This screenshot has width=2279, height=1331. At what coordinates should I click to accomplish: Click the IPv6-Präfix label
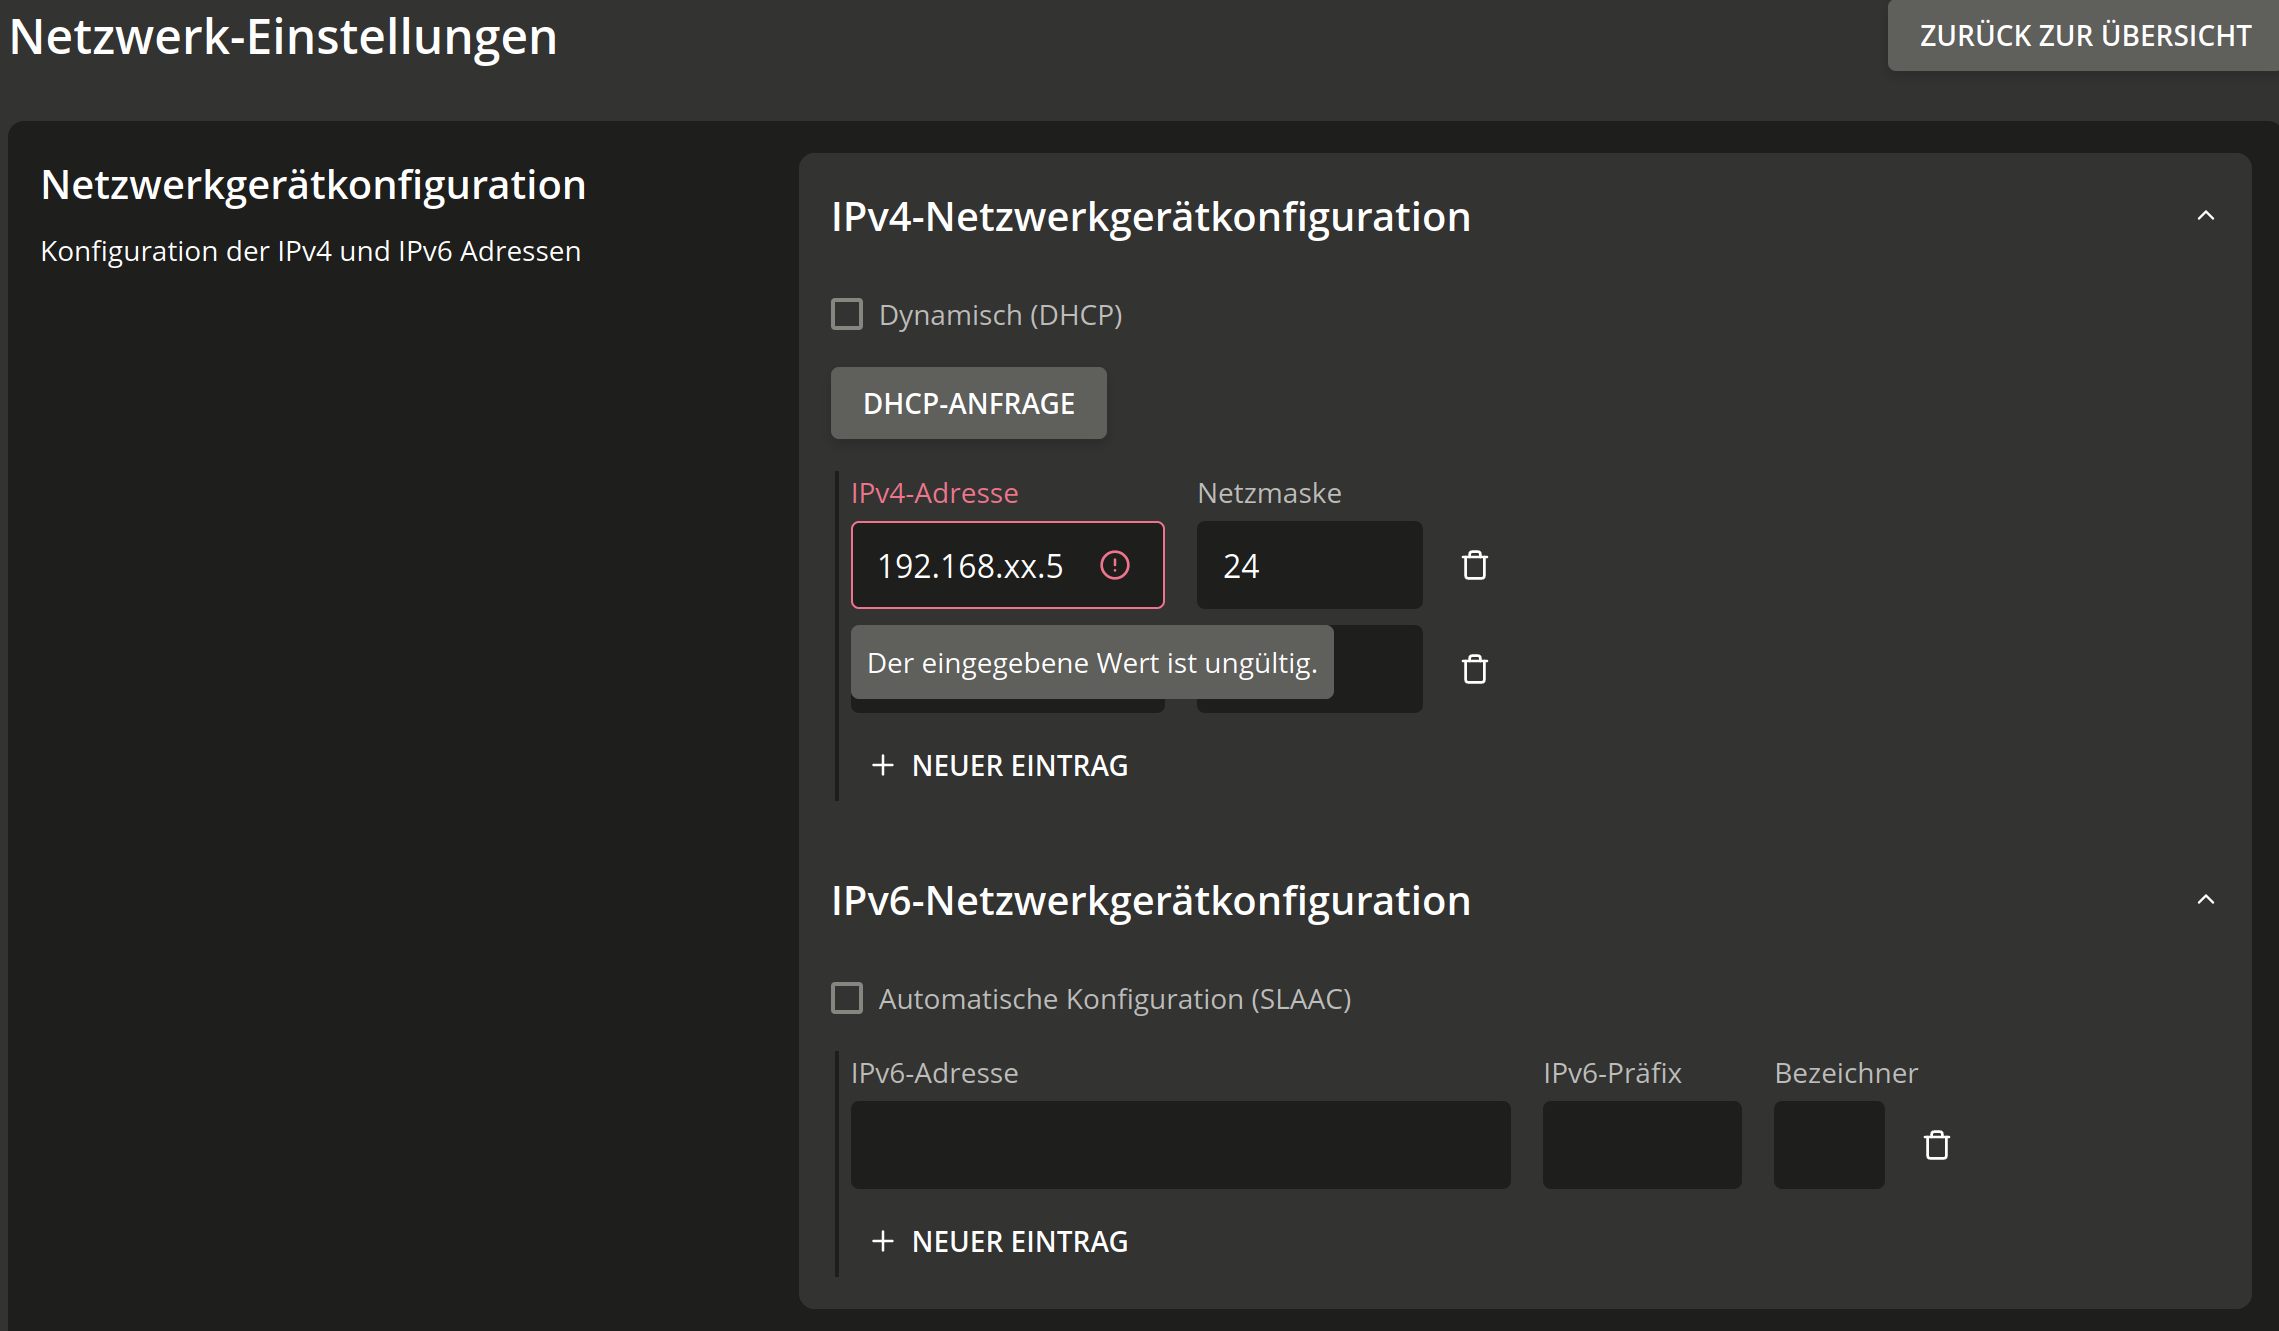[x=1612, y=1073]
